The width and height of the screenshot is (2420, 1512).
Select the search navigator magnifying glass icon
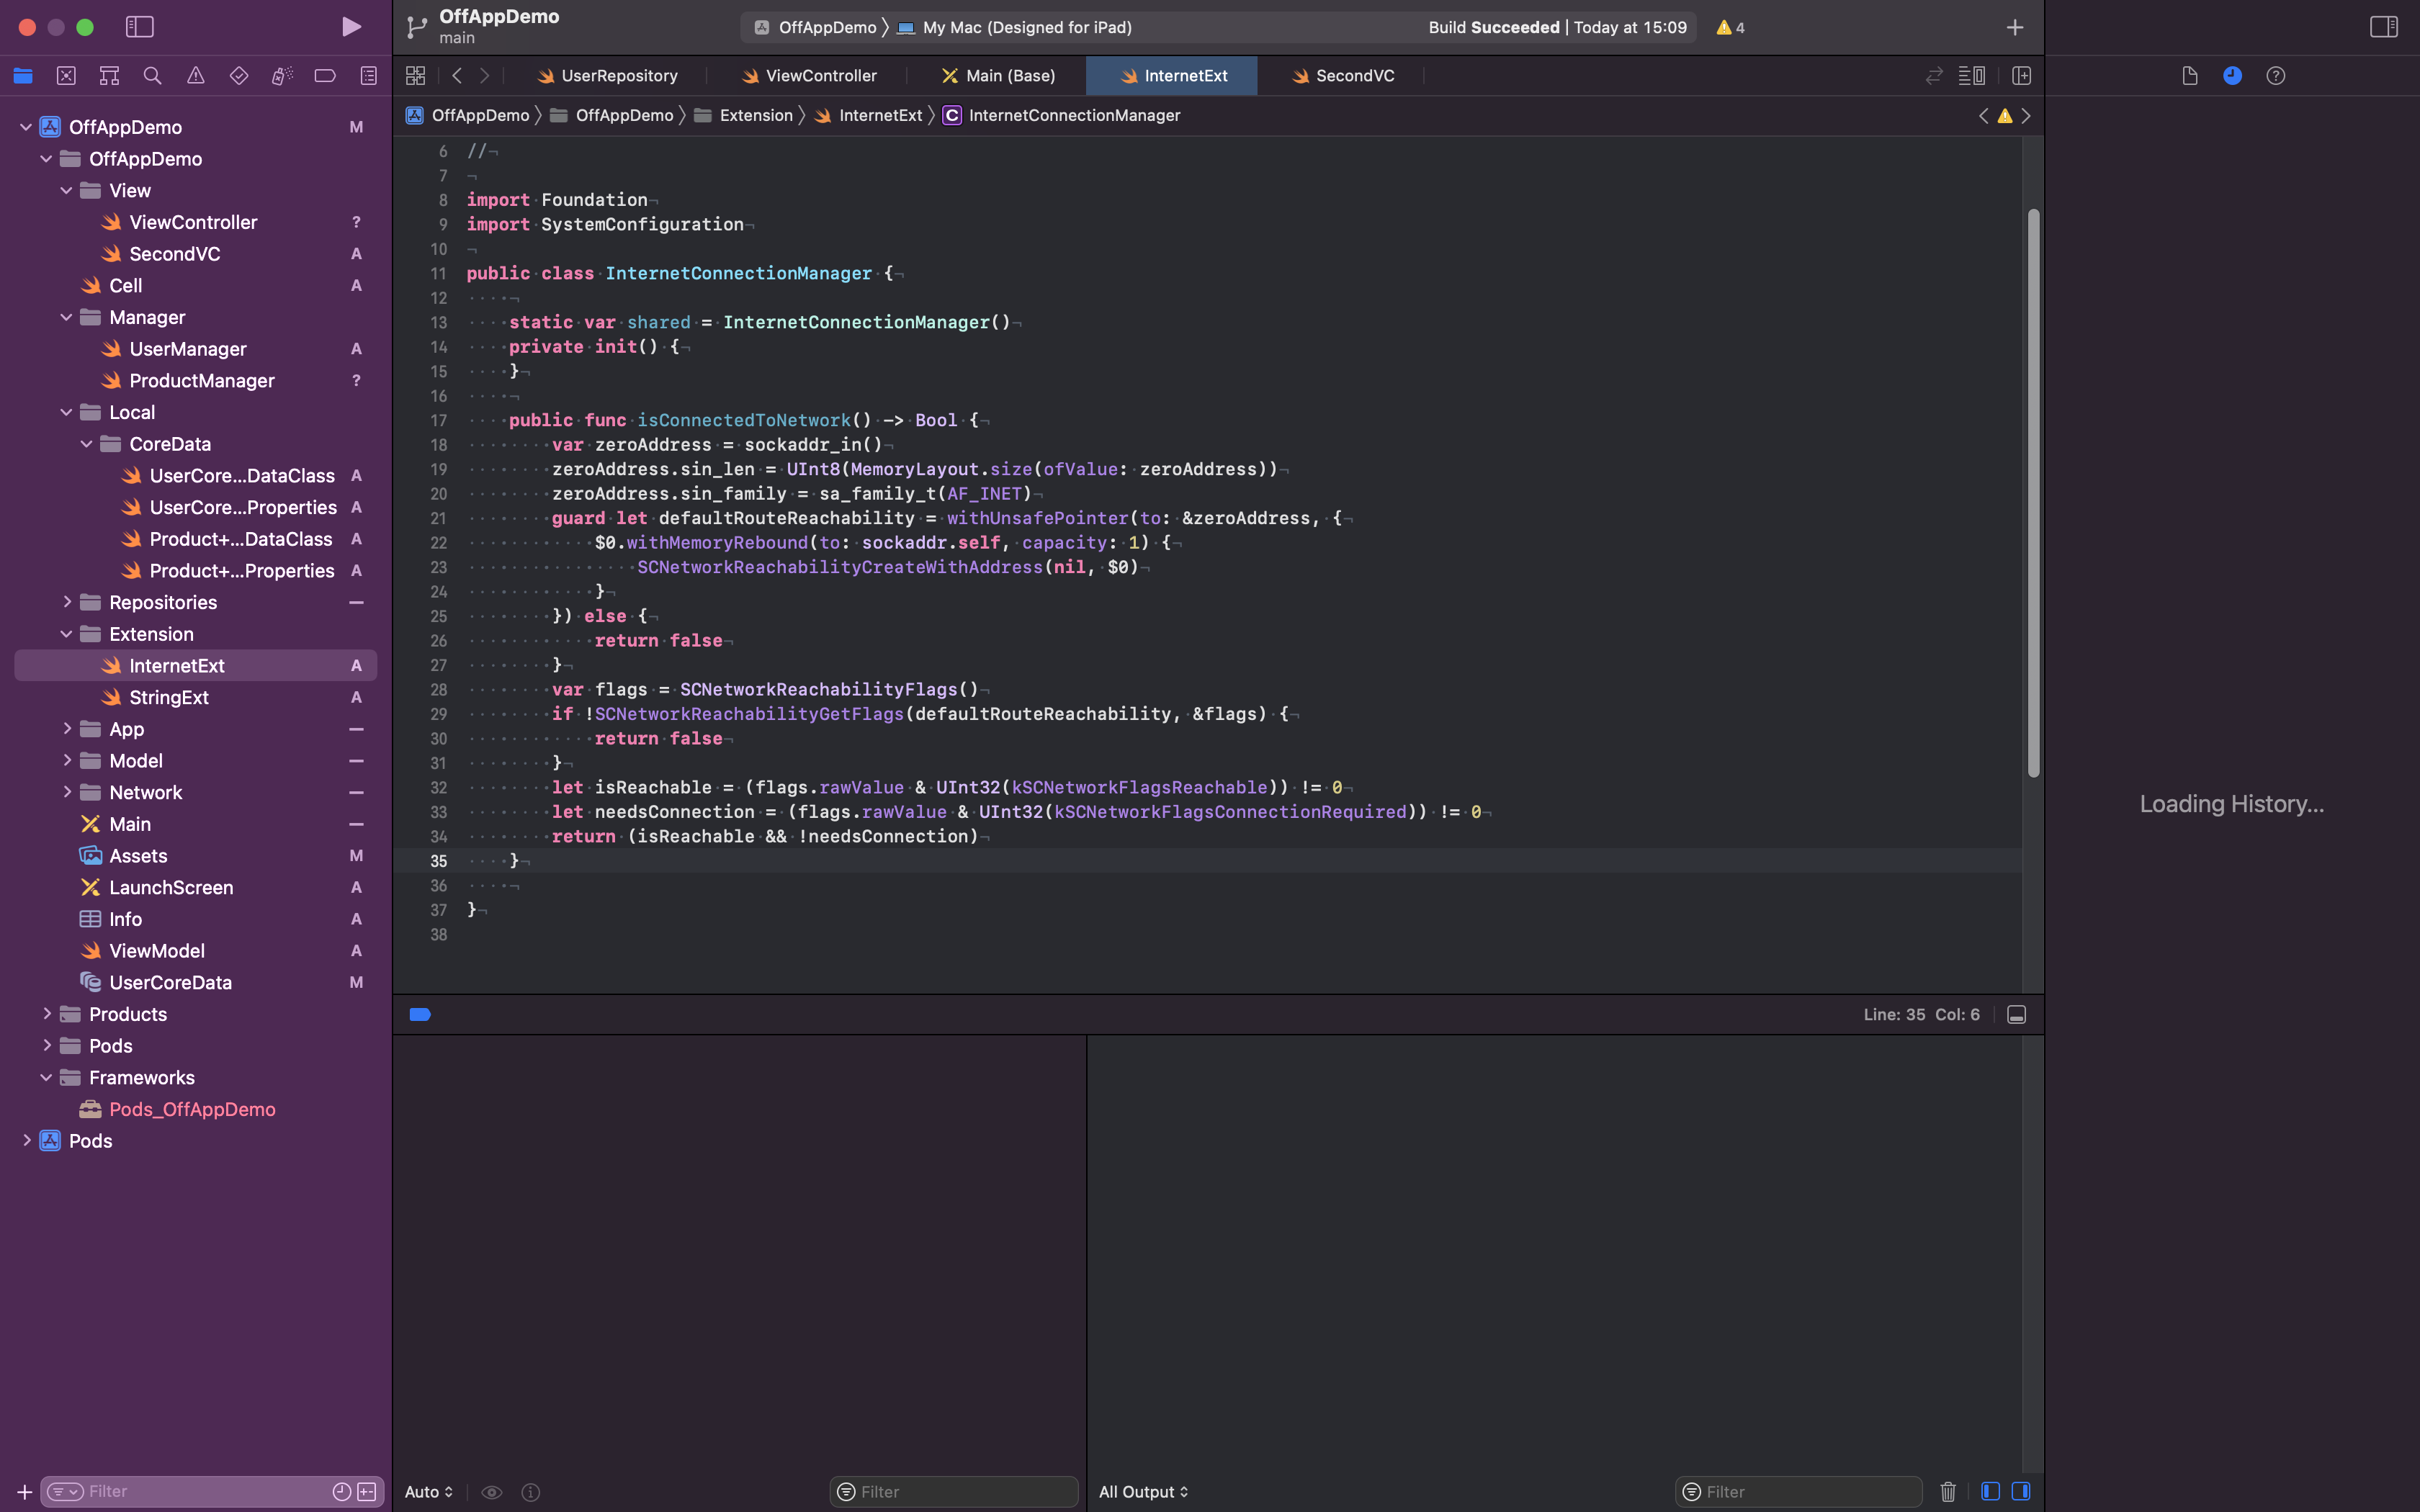(152, 75)
